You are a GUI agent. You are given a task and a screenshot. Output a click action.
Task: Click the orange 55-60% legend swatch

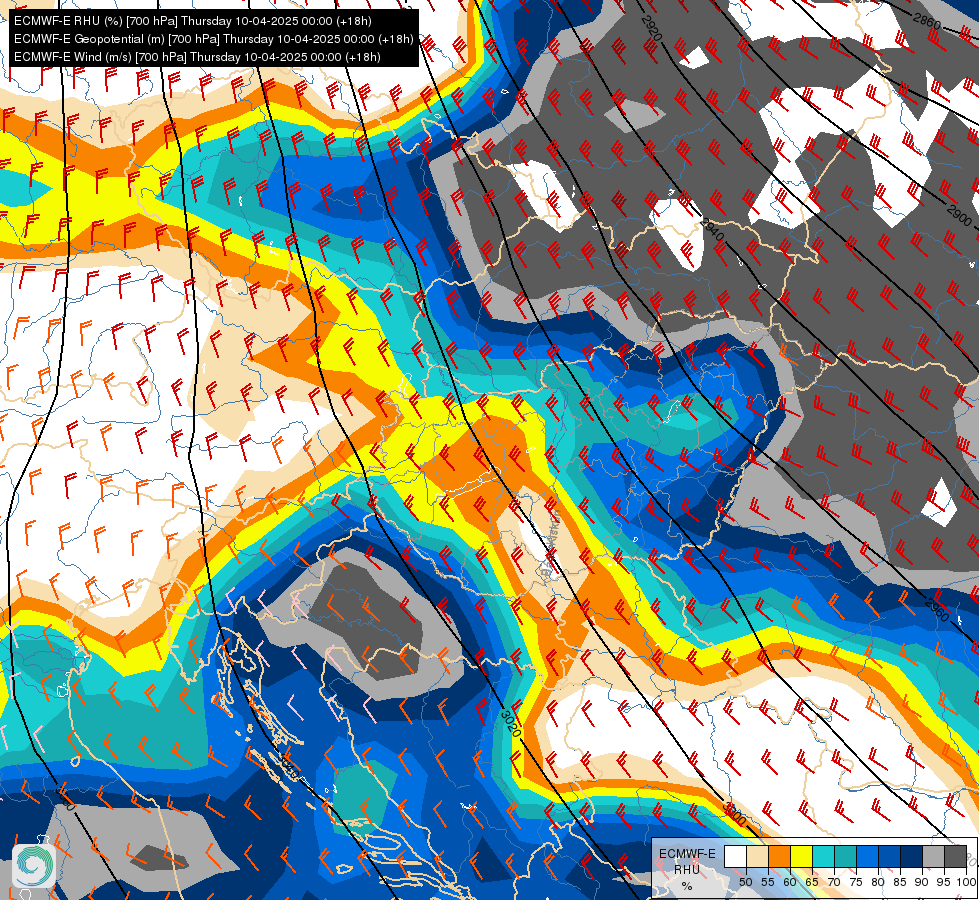[779, 856]
